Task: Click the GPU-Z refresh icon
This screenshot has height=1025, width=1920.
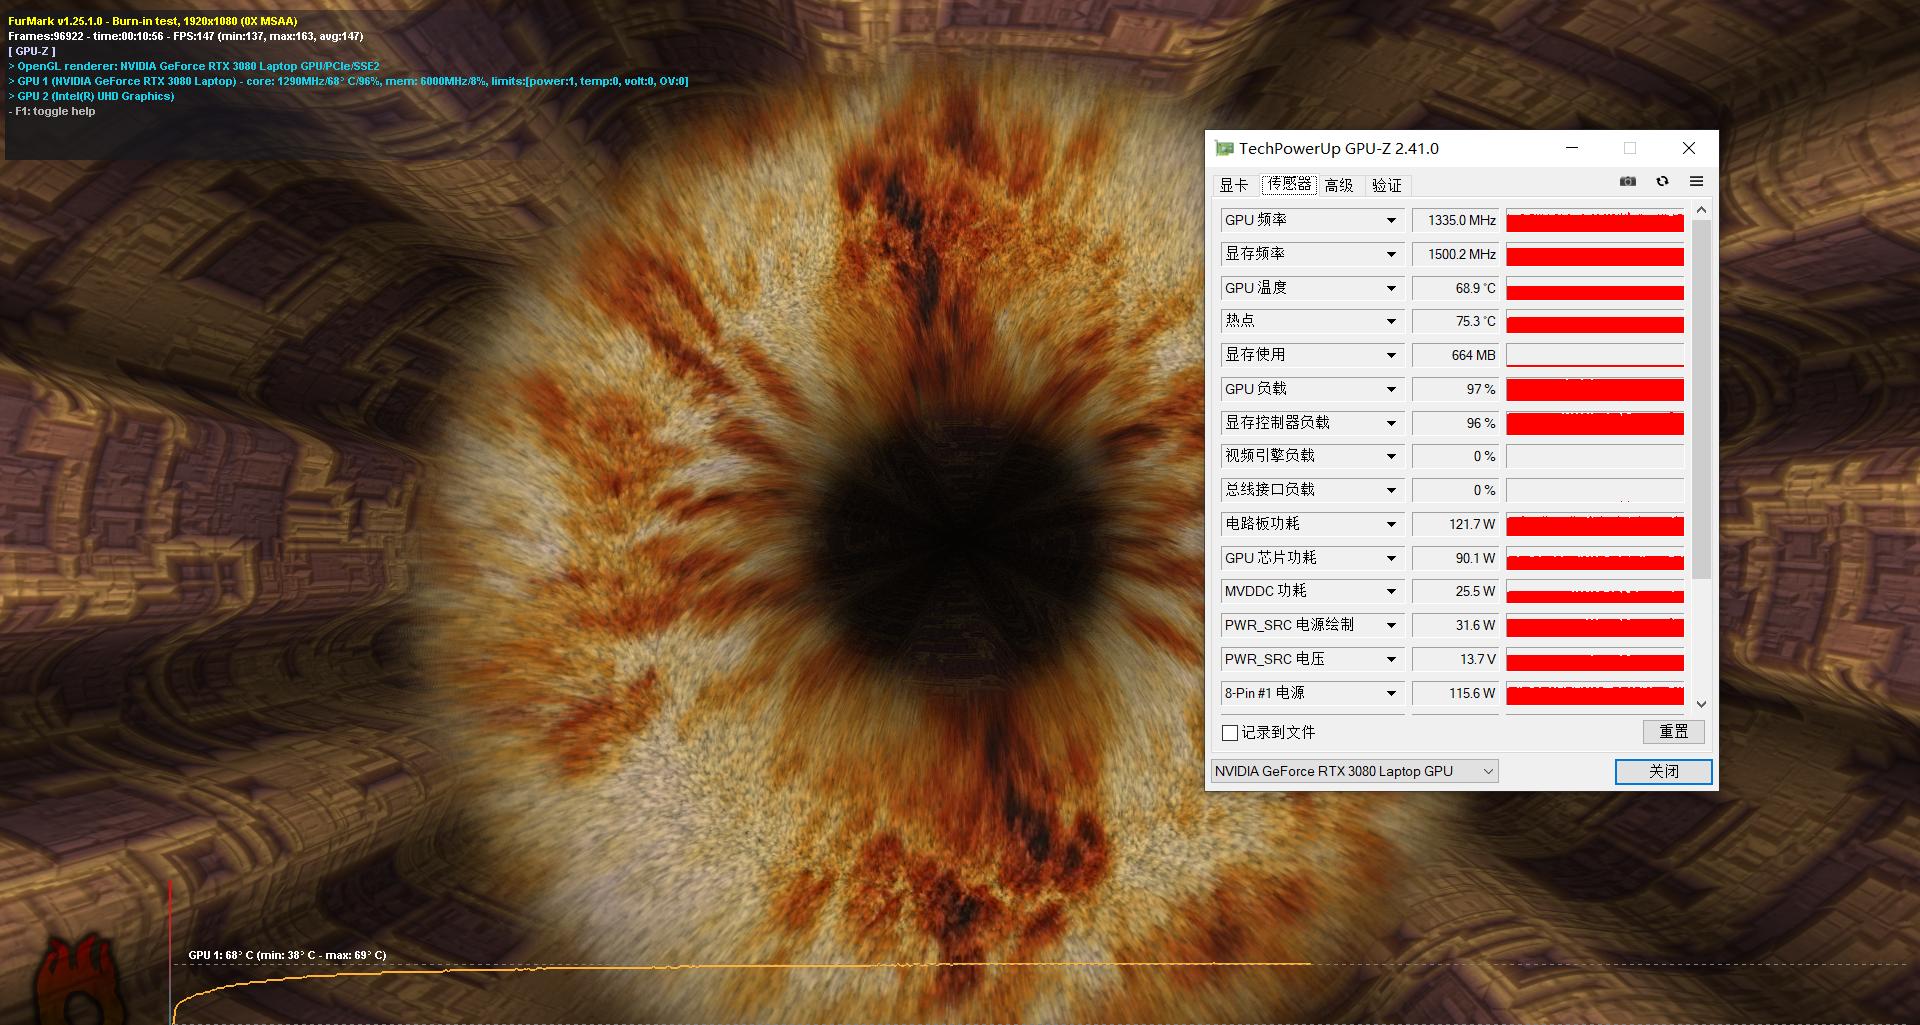Action: [x=1662, y=181]
